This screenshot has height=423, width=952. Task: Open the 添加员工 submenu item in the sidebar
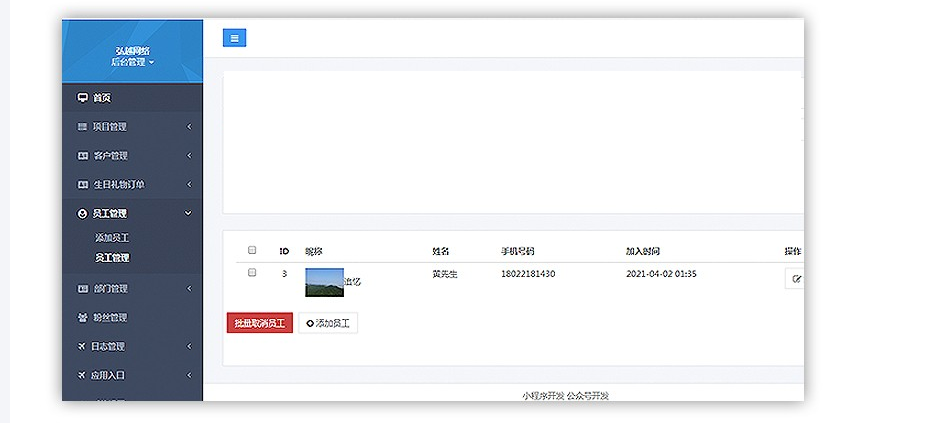point(112,238)
